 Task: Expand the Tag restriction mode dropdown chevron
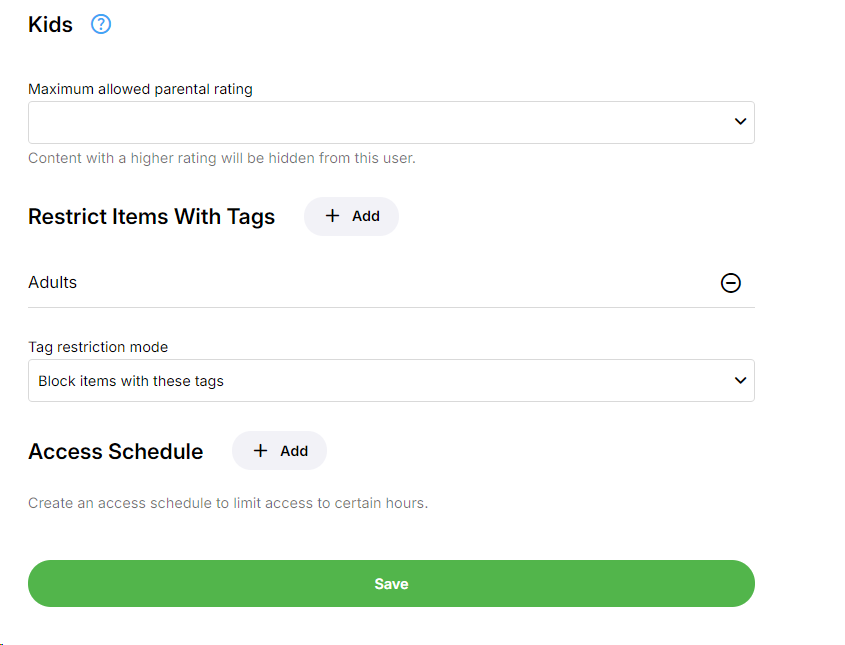click(x=740, y=381)
